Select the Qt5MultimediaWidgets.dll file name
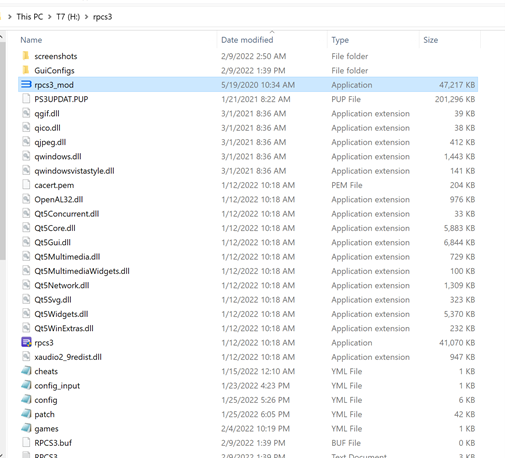 point(82,271)
